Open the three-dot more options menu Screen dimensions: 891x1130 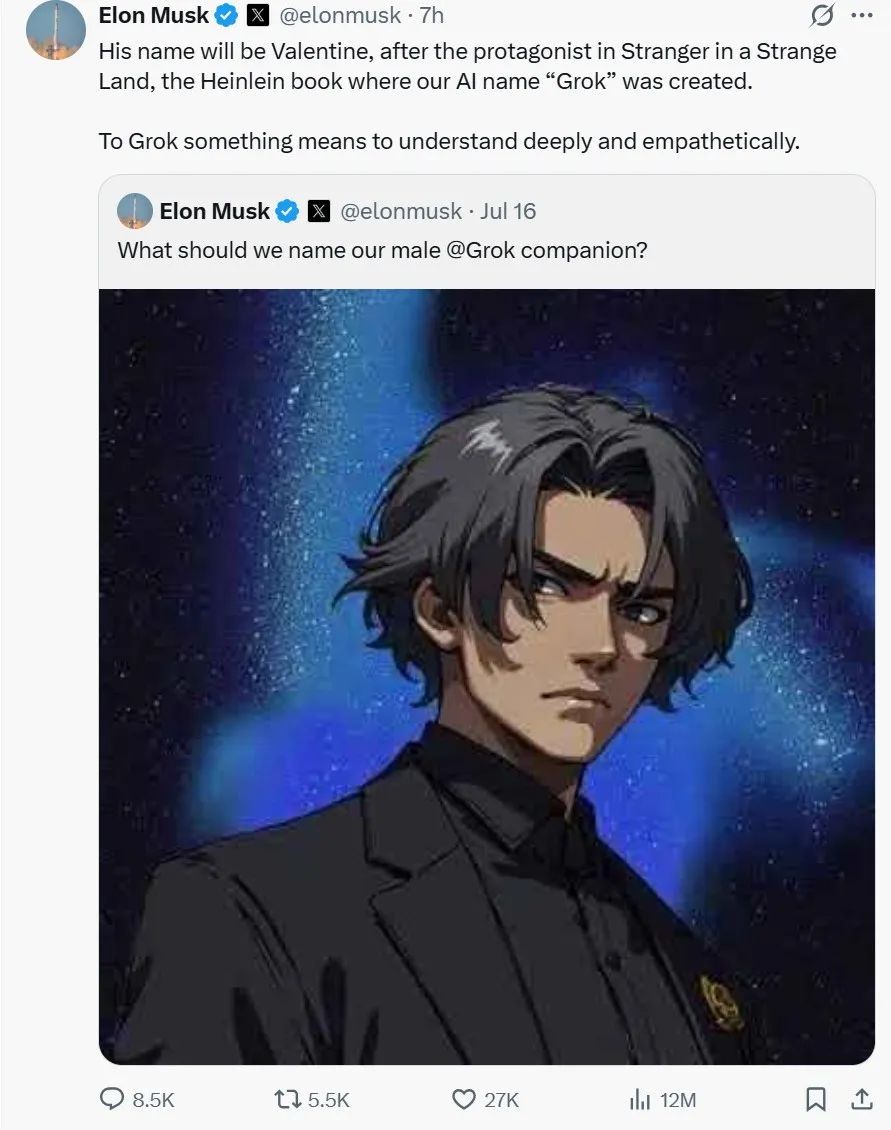pyautogui.click(x=862, y=15)
